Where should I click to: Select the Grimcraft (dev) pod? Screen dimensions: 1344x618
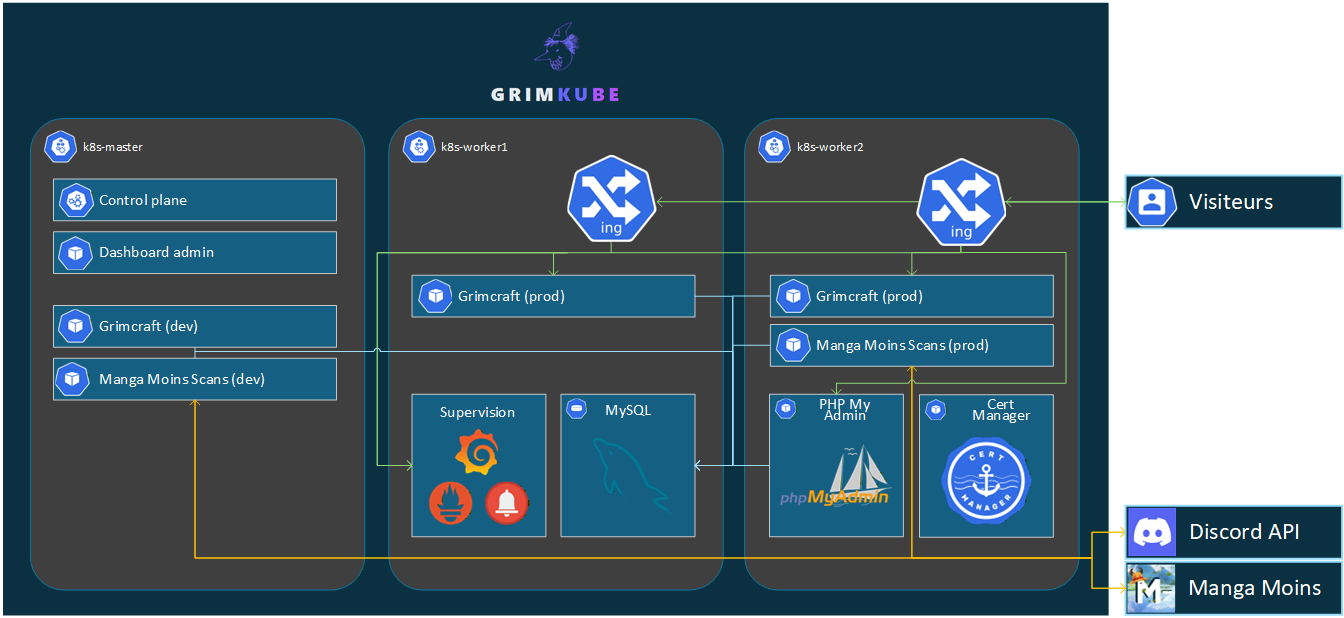[195, 326]
